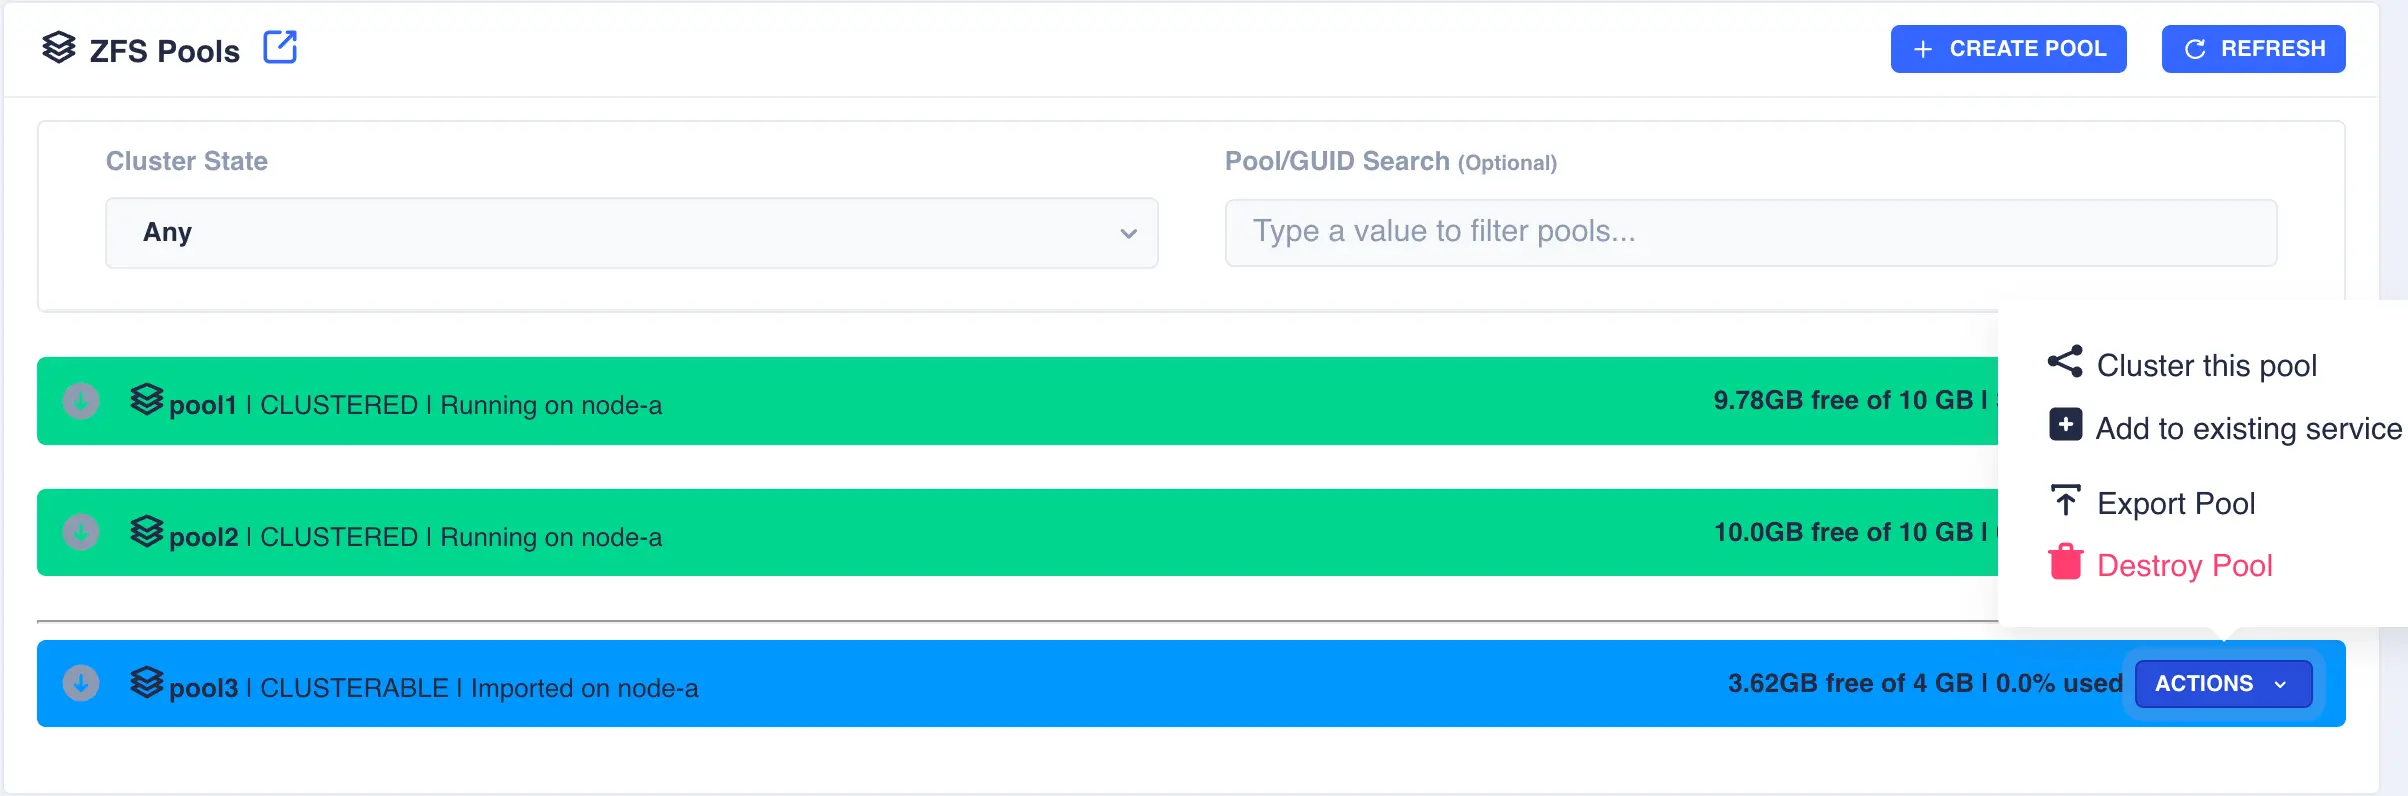Click the Destroy Pool trash icon

click(x=2065, y=563)
